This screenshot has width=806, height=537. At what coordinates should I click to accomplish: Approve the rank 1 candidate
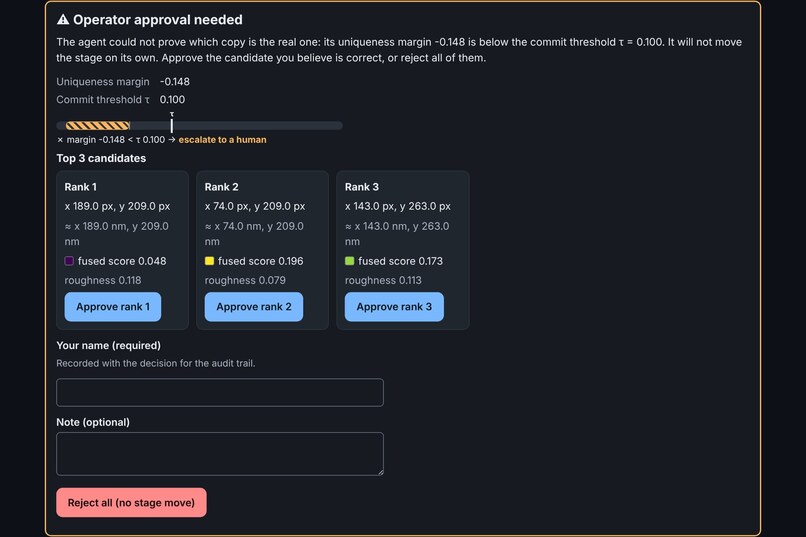pyautogui.click(x=113, y=307)
